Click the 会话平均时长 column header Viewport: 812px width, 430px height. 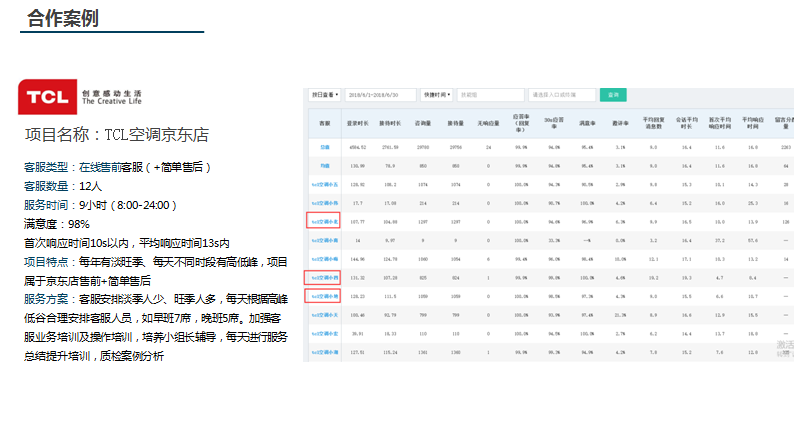coord(687,123)
